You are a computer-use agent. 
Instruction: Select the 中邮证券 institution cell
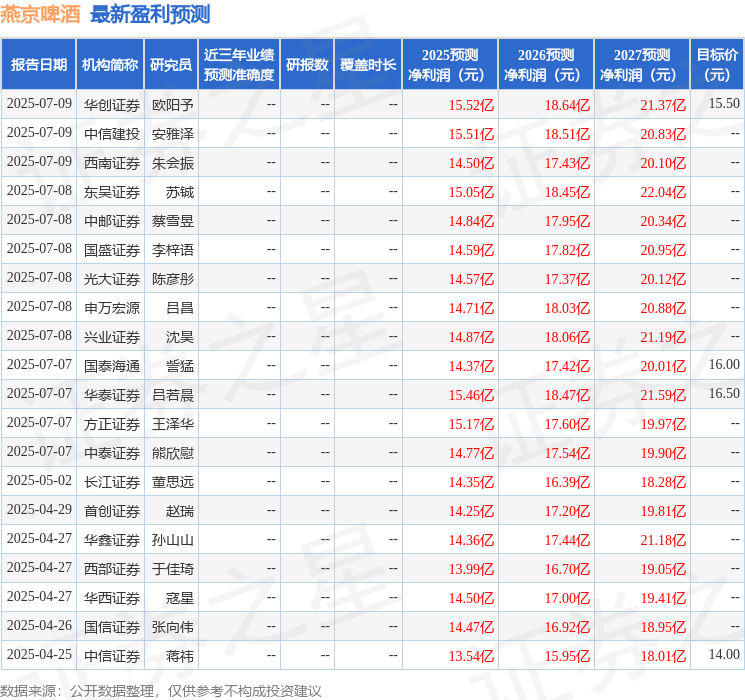point(112,221)
